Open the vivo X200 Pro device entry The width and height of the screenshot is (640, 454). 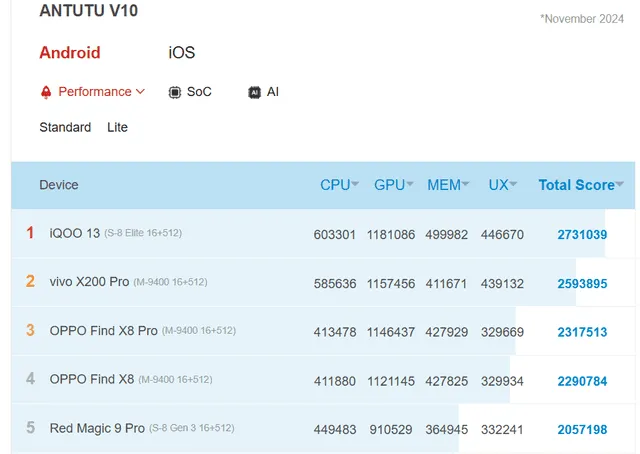[x=89, y=282]
